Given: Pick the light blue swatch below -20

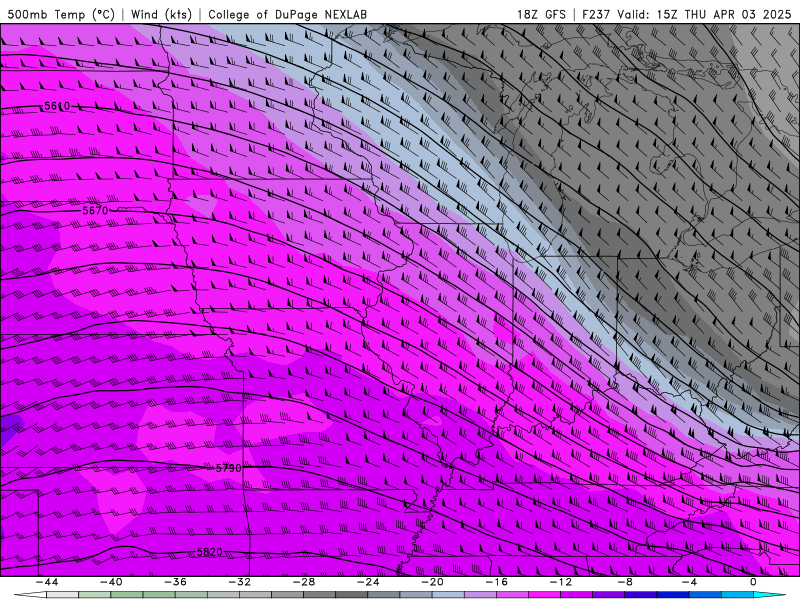Looking at the screenshot, I should pos(448,595).
